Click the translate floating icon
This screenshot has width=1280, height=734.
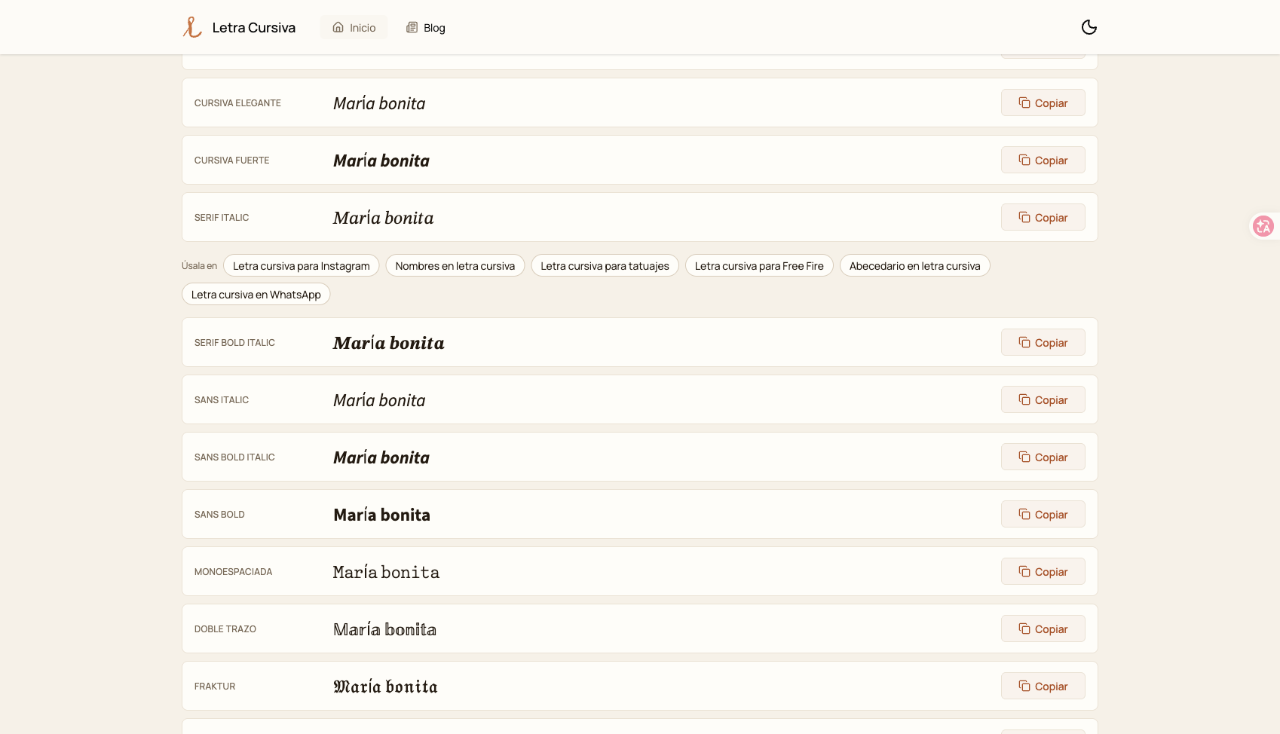(x=1263, y=226)
